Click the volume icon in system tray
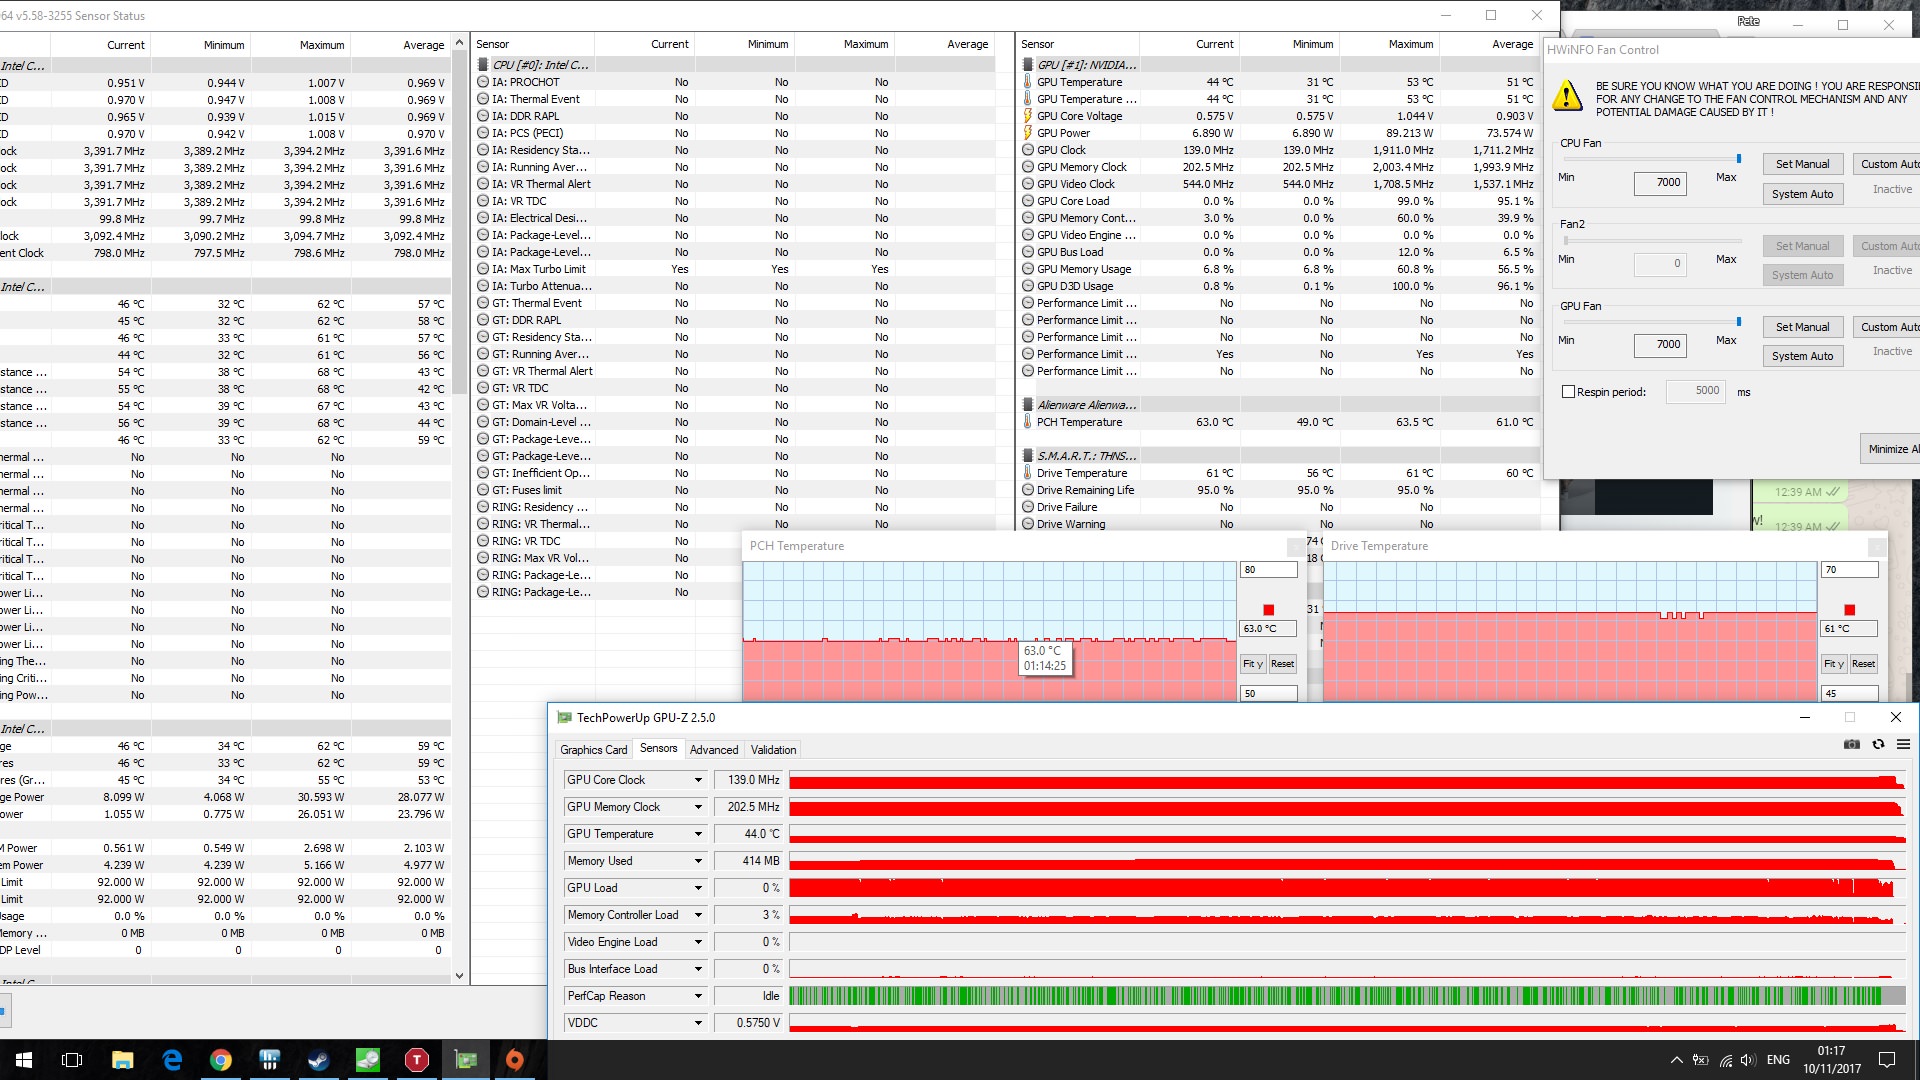 (x=1748, y=1060)
